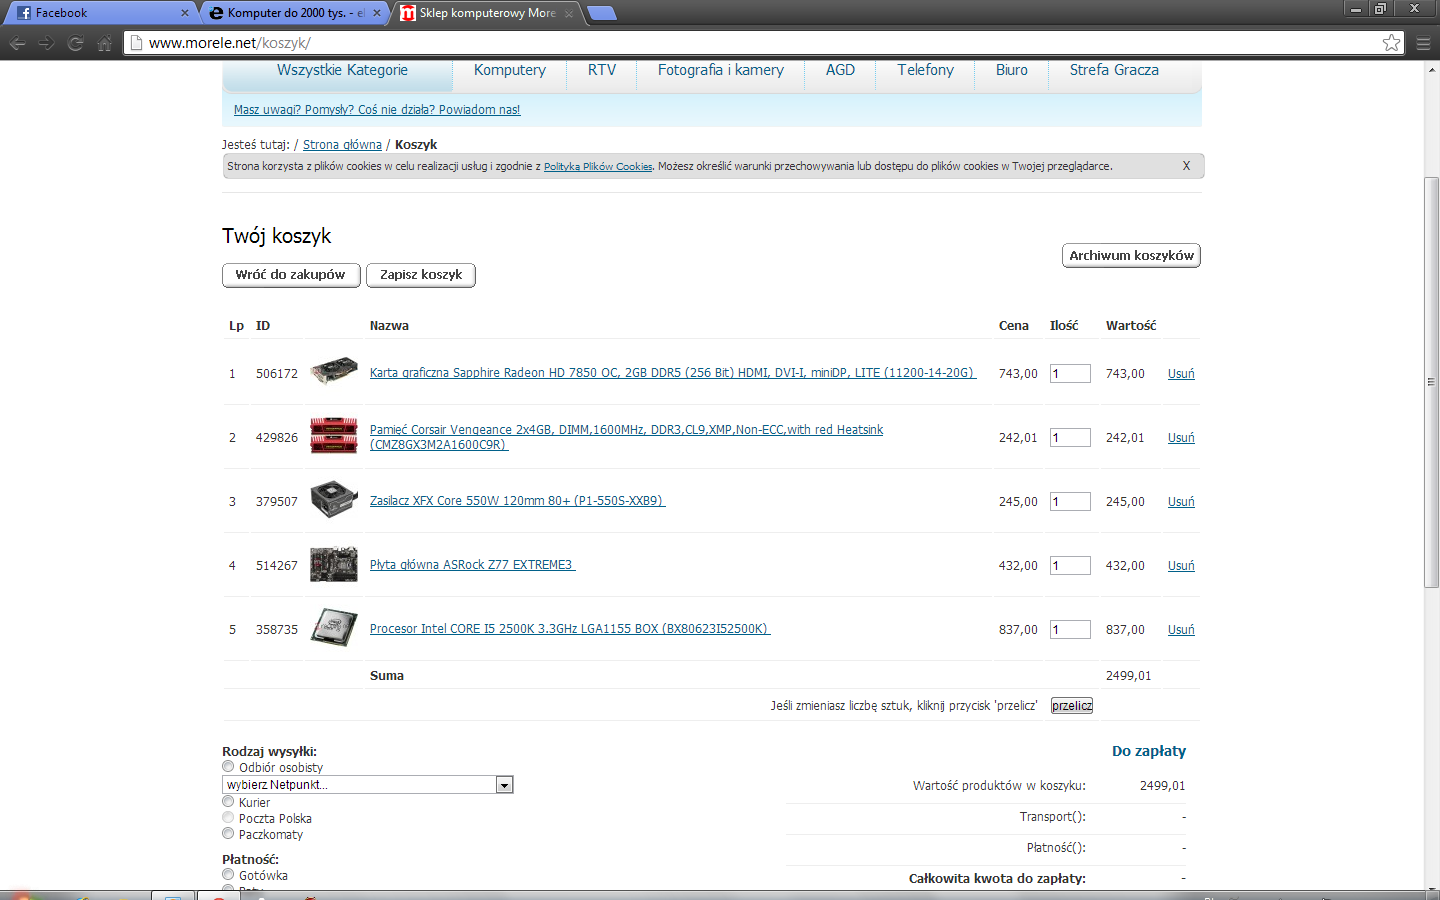This screenshot has height=900, width=1440.
Task: Remove the Sapphire Radeon card with Usuń
Action: coord(1181,374)
